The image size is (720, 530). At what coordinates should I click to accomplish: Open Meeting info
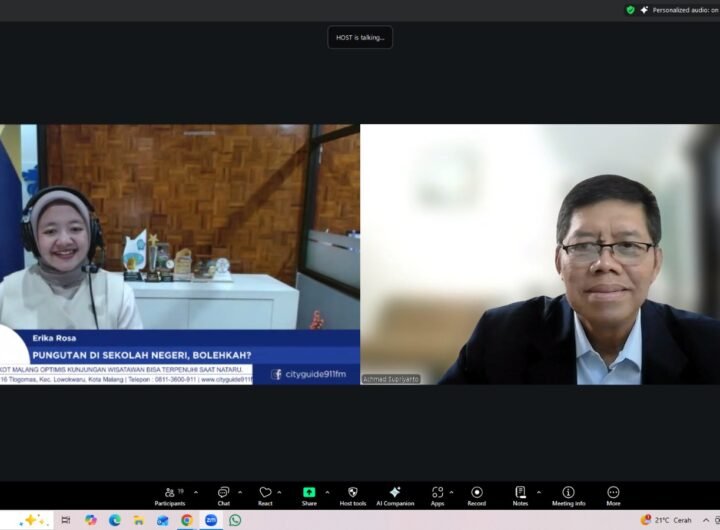pos(568,494)
